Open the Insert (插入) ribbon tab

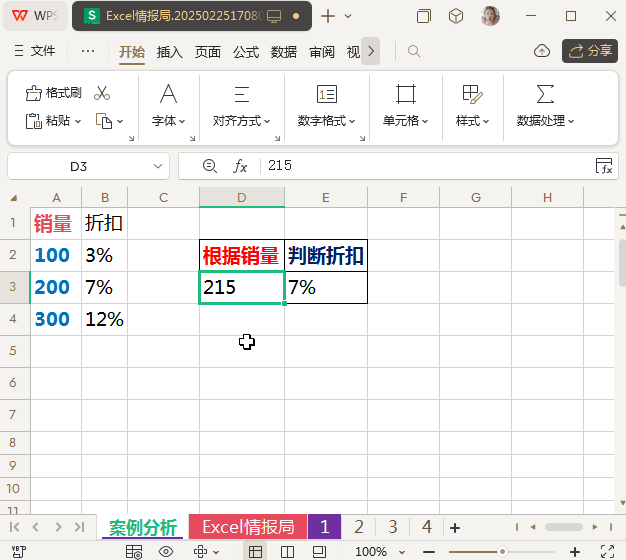click(x=170, y=52)
